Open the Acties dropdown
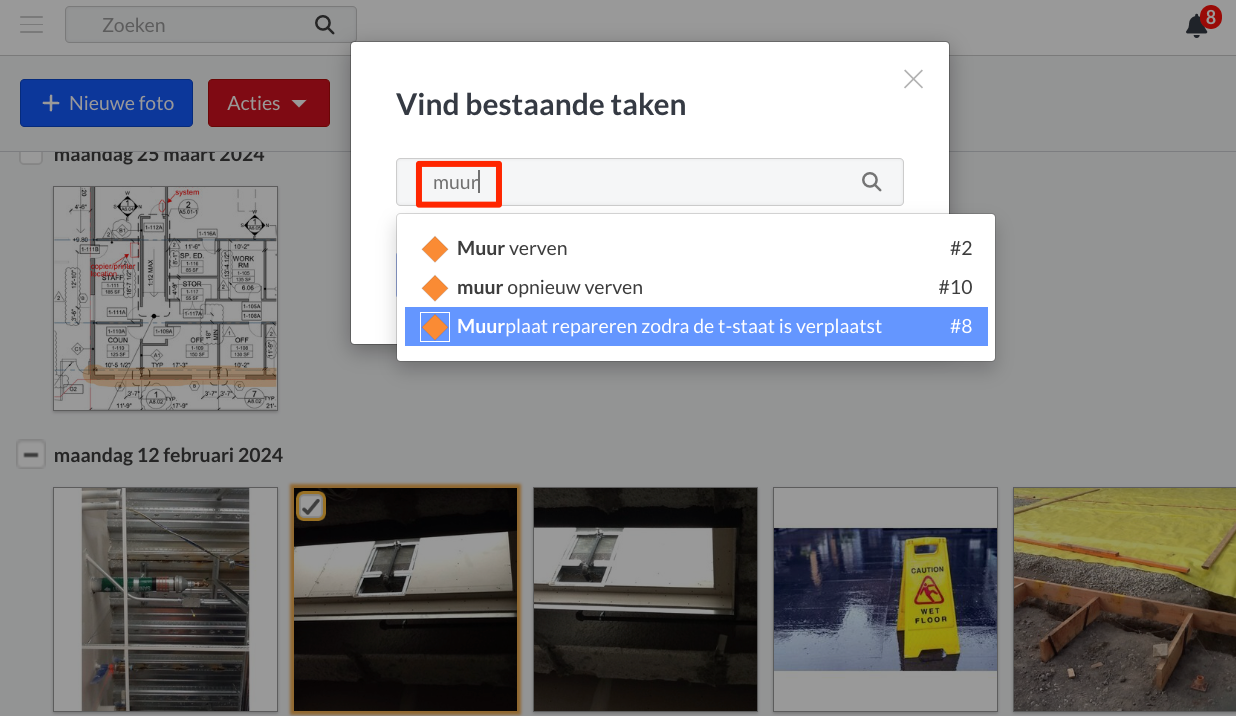The height and width of the screenshot is (716, 1236). 268,102
